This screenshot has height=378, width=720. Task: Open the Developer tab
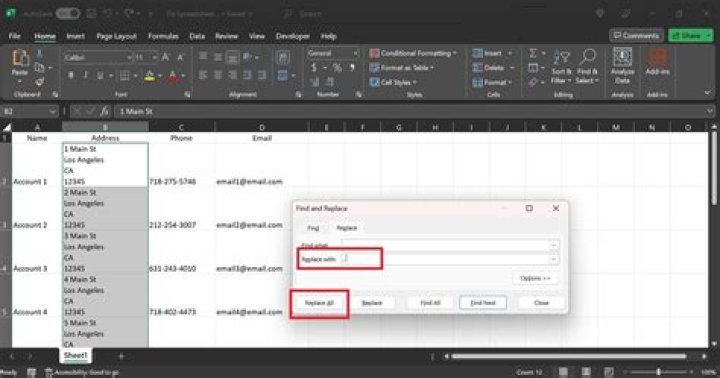pyautogui.click(x=292, y=36)
